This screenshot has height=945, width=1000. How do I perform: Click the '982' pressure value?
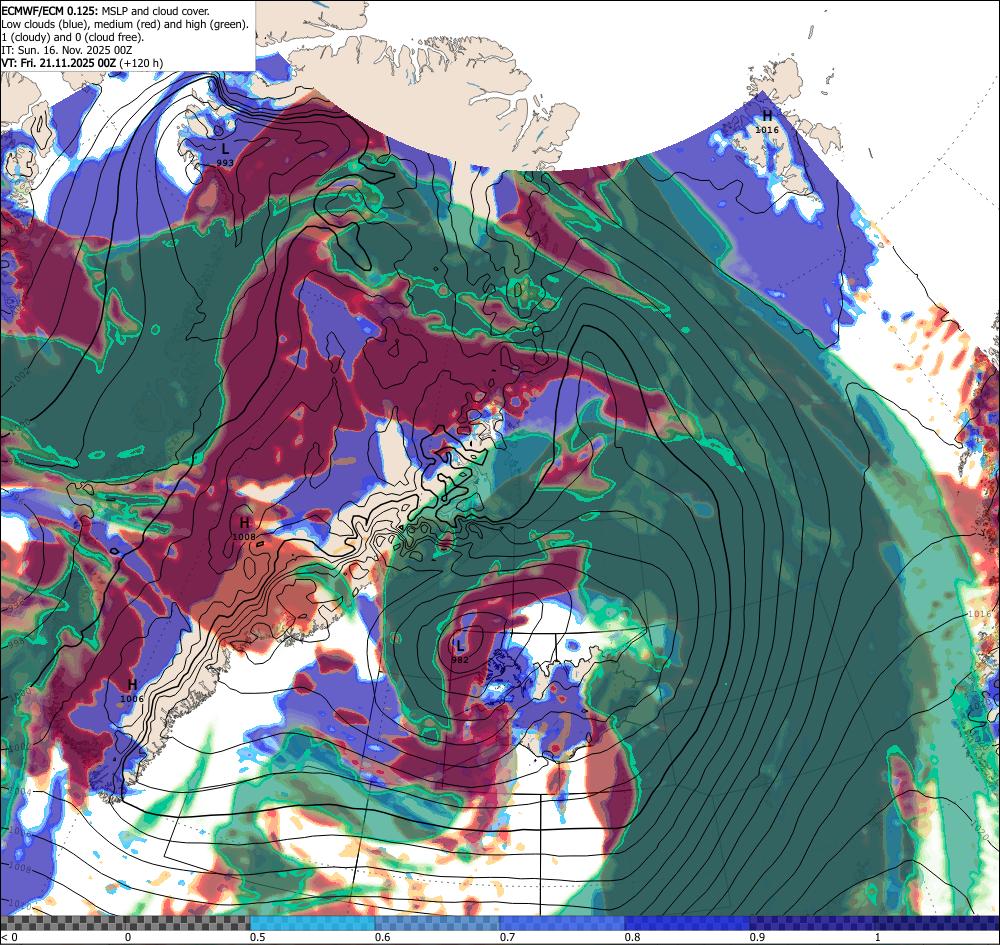tap(460, 659)
